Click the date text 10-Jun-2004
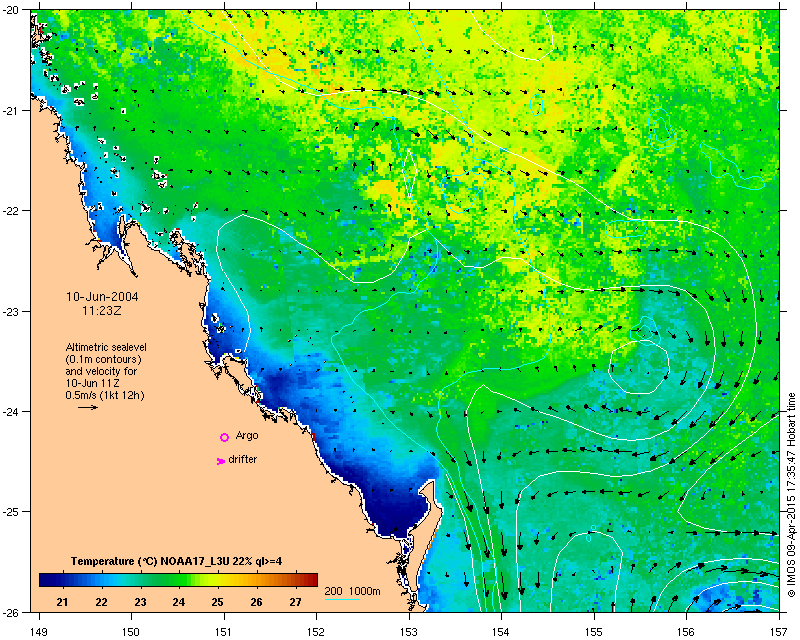800x640 pixels. coord(102,297)
